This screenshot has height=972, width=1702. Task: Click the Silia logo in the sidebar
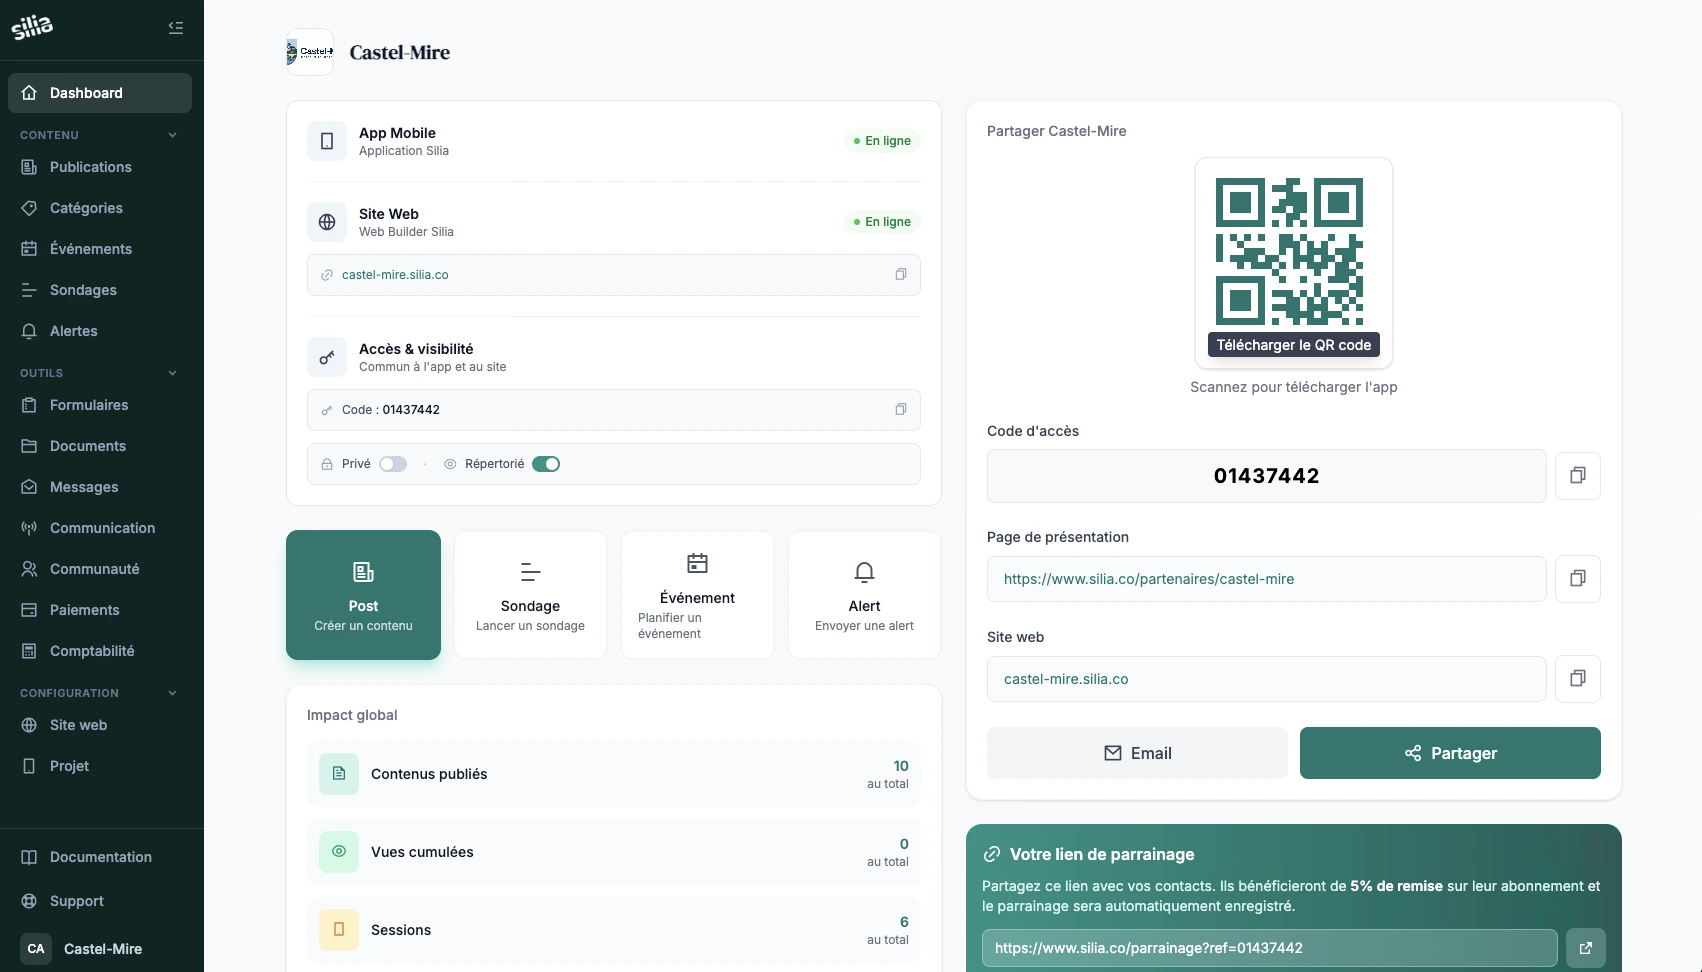[32, 28]
